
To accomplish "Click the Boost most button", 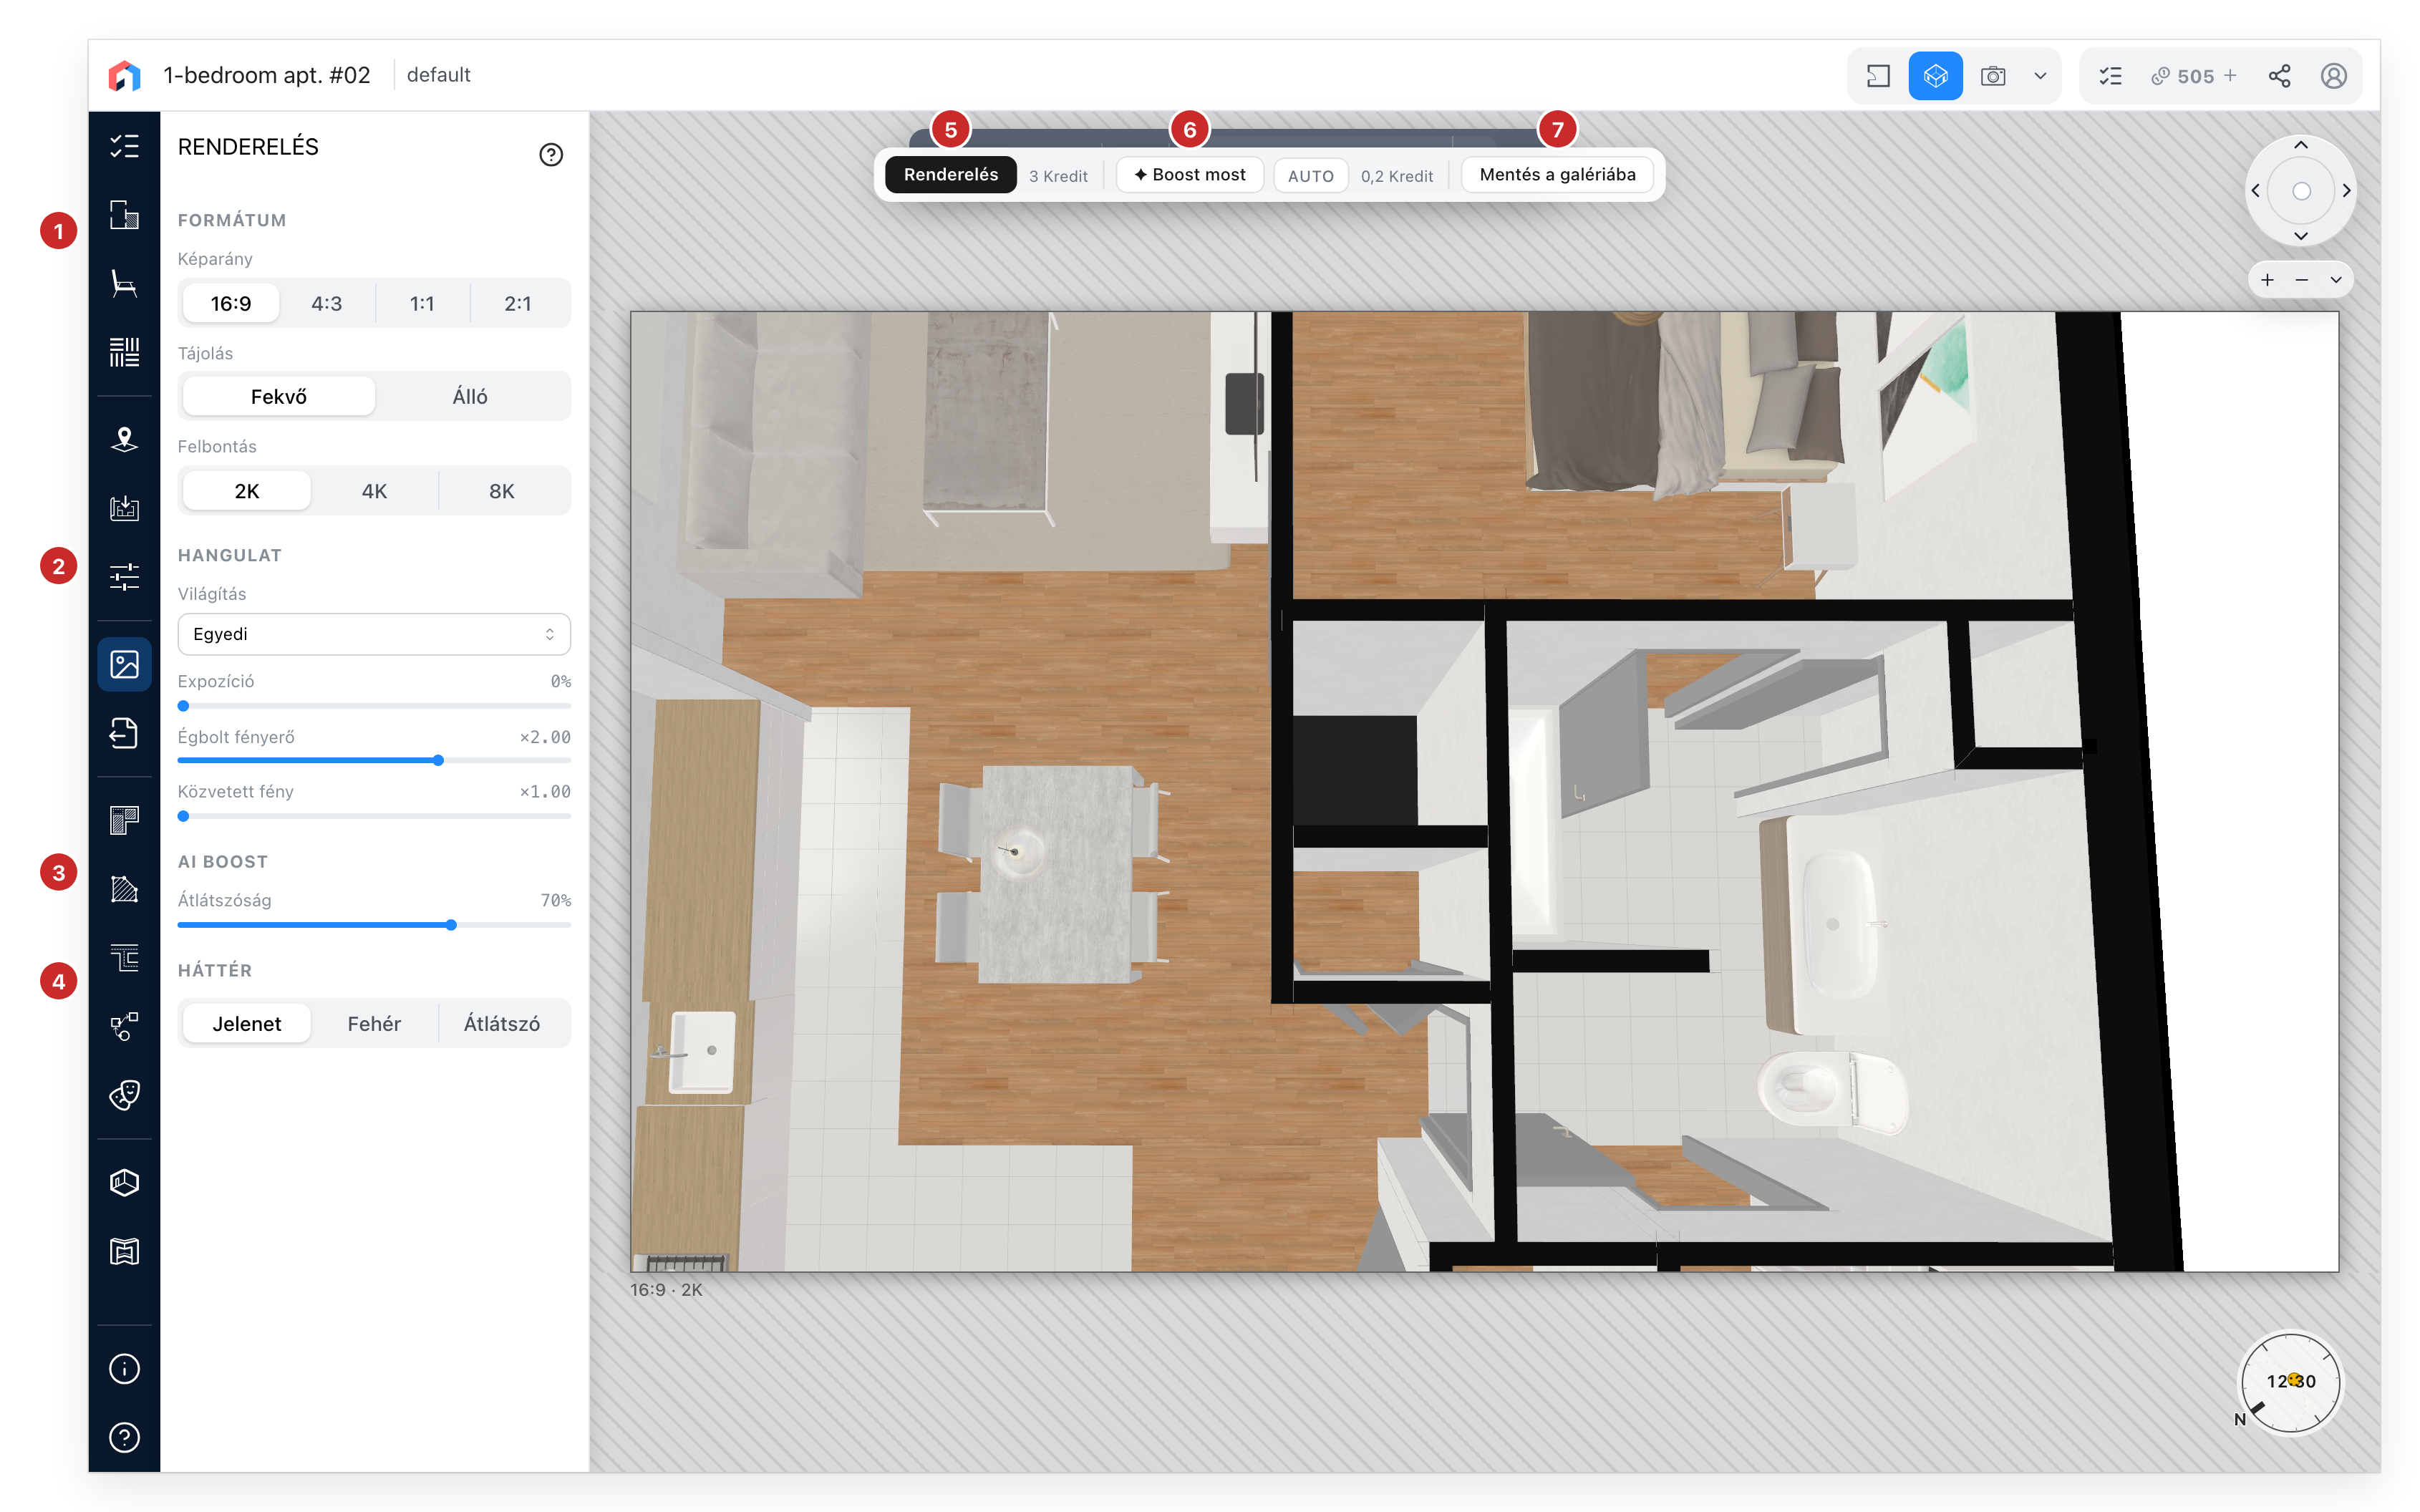I will click(1190, 175).
